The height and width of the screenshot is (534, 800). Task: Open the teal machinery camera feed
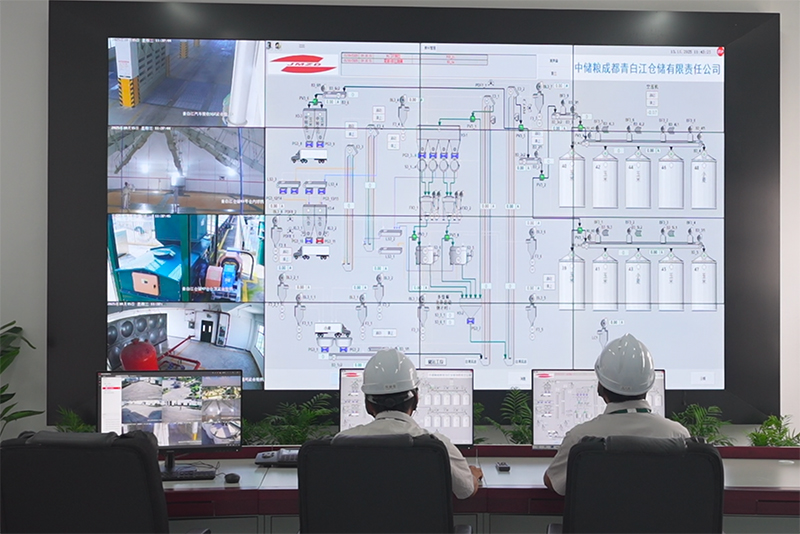point(185,257)
